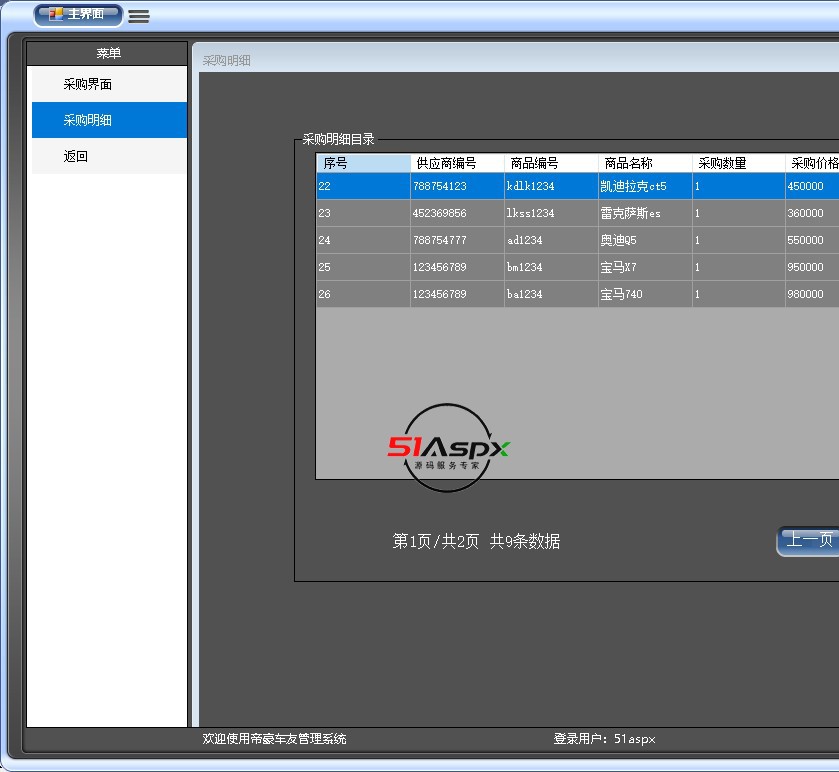Image resolution: width=839 pixels, height=772 pixels.
Task: Click the 主界面 main window button
Action: coord(78,15)
